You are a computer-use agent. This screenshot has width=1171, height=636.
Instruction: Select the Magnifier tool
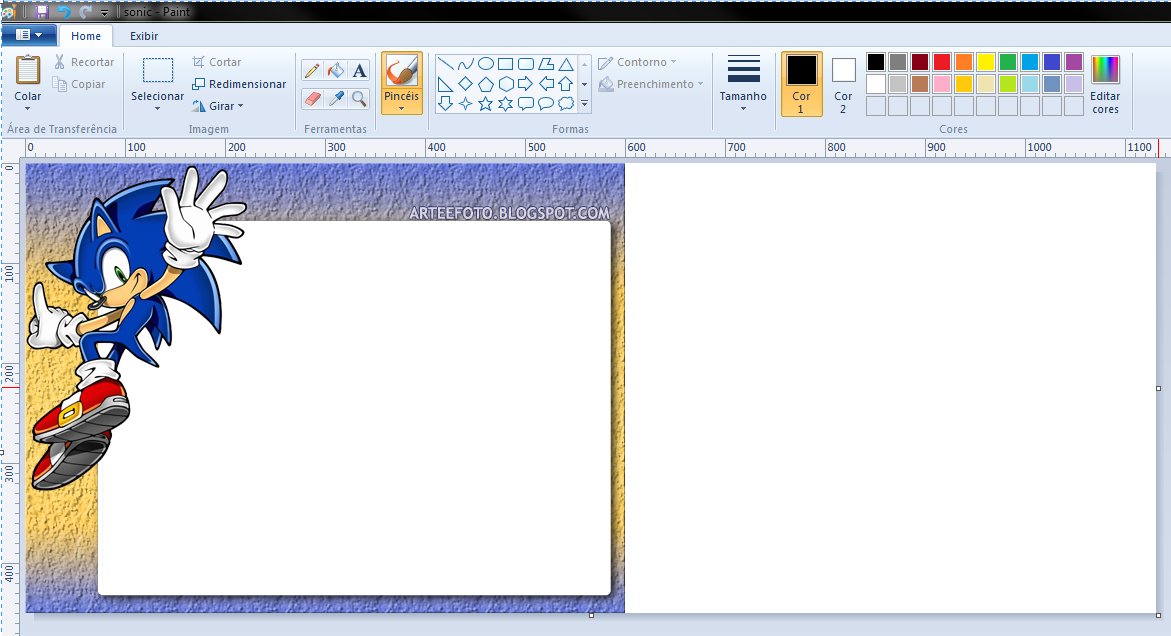pyautogui.click(x=359, y=98)
